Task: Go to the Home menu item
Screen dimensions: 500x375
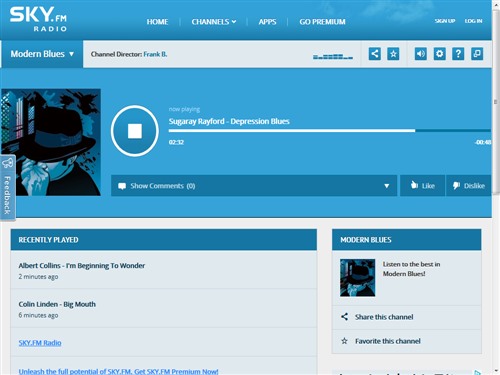Action: pyautogui.click(x=157, y=22)
